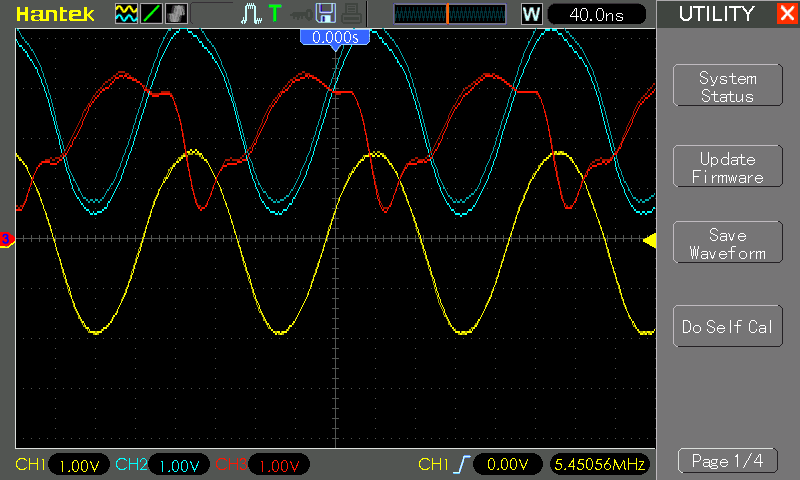
Task: Open System Status
Action: (x=728, y=85)
